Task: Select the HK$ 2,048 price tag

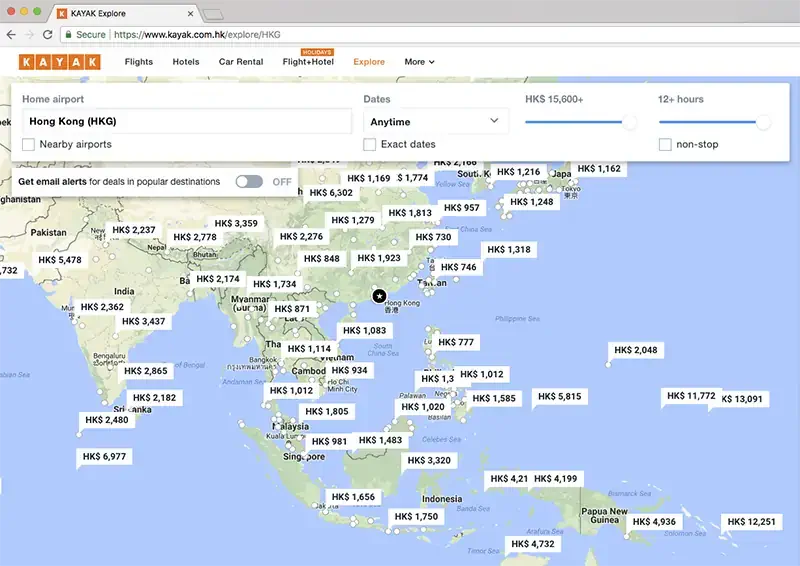Action: coord(636,350)
